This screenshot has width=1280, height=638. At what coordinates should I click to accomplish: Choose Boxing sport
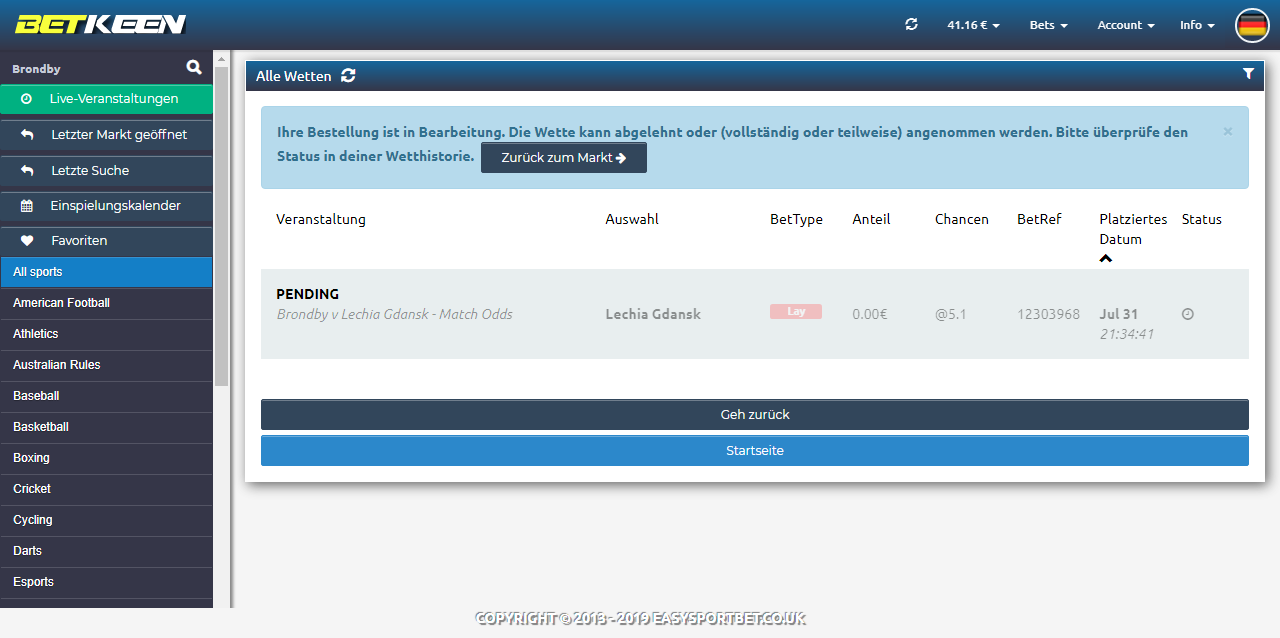(x=106, y=458)
